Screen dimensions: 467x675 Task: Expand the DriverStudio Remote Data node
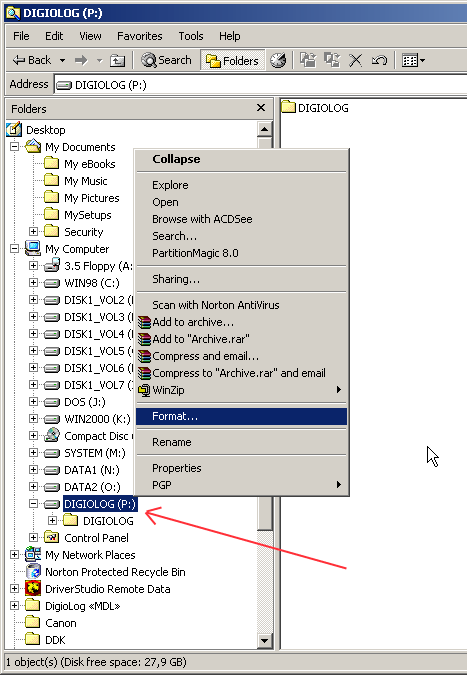15,589
